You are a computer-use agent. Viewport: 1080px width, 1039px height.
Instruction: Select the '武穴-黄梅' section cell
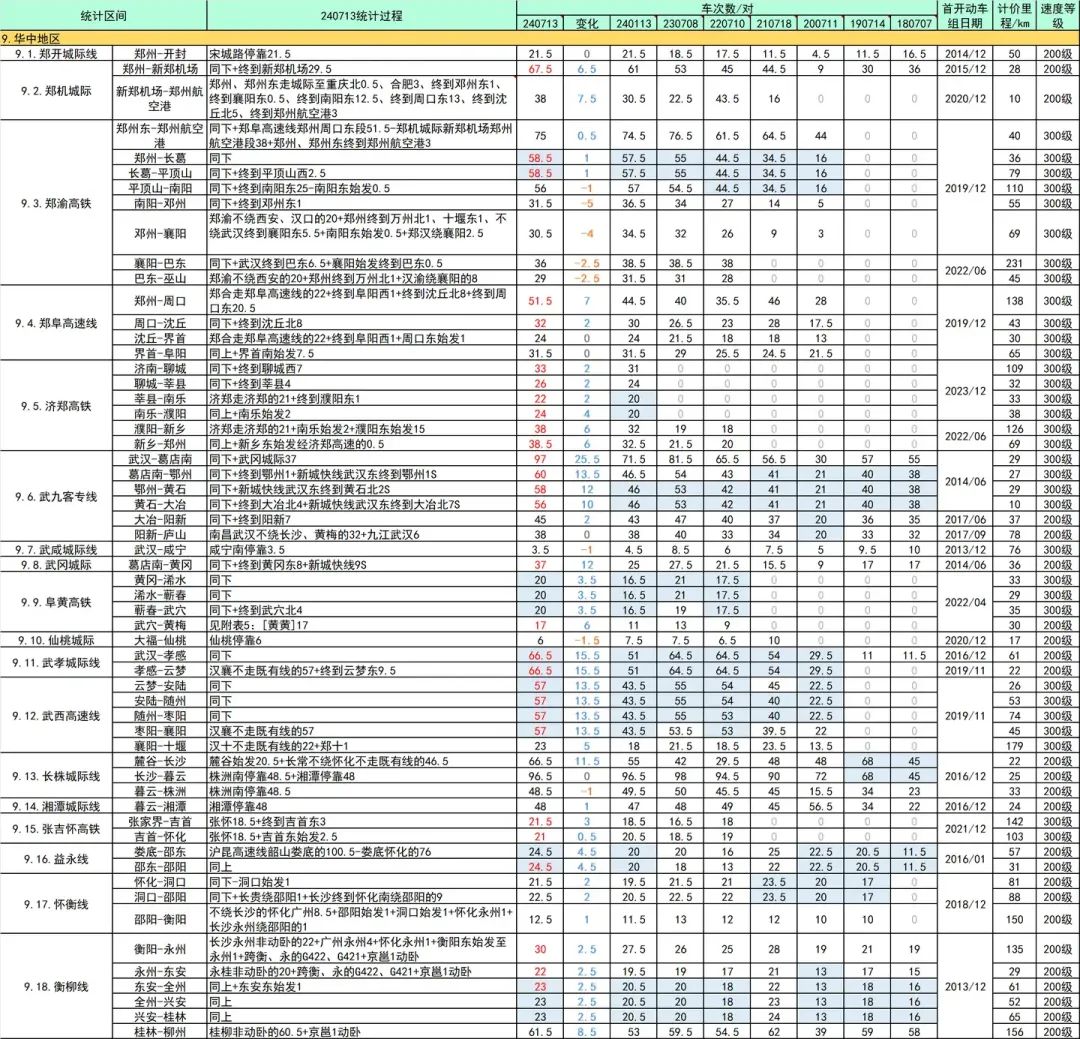(160, 625)
